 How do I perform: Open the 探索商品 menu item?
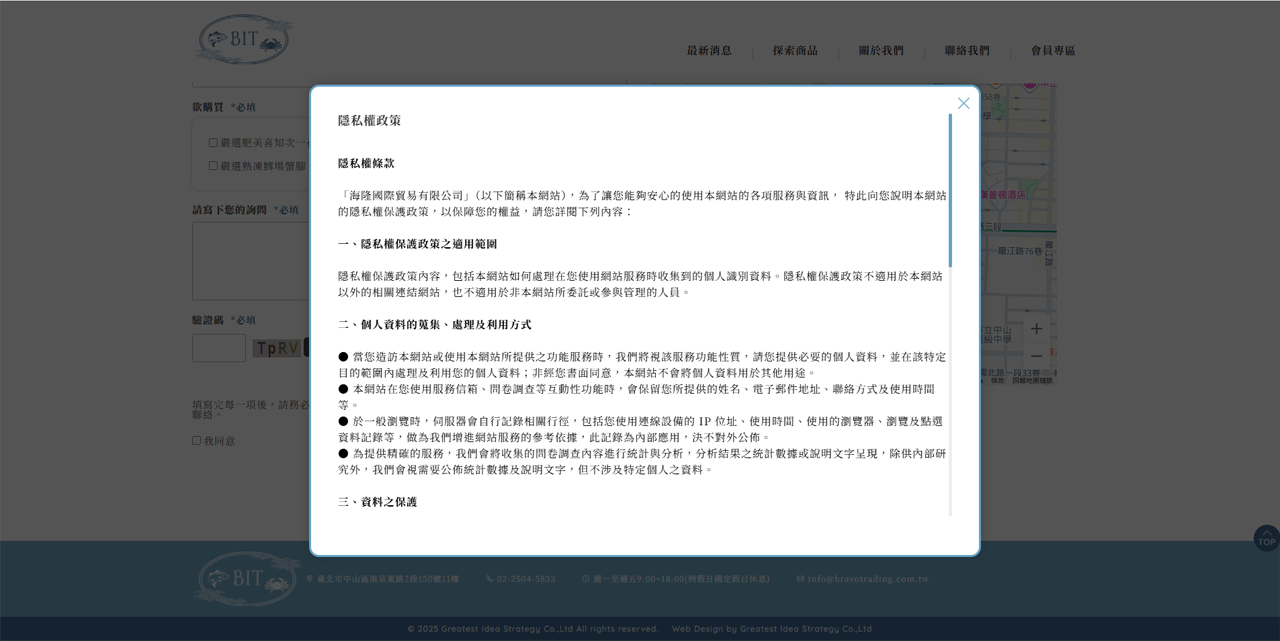pos(795,51)
